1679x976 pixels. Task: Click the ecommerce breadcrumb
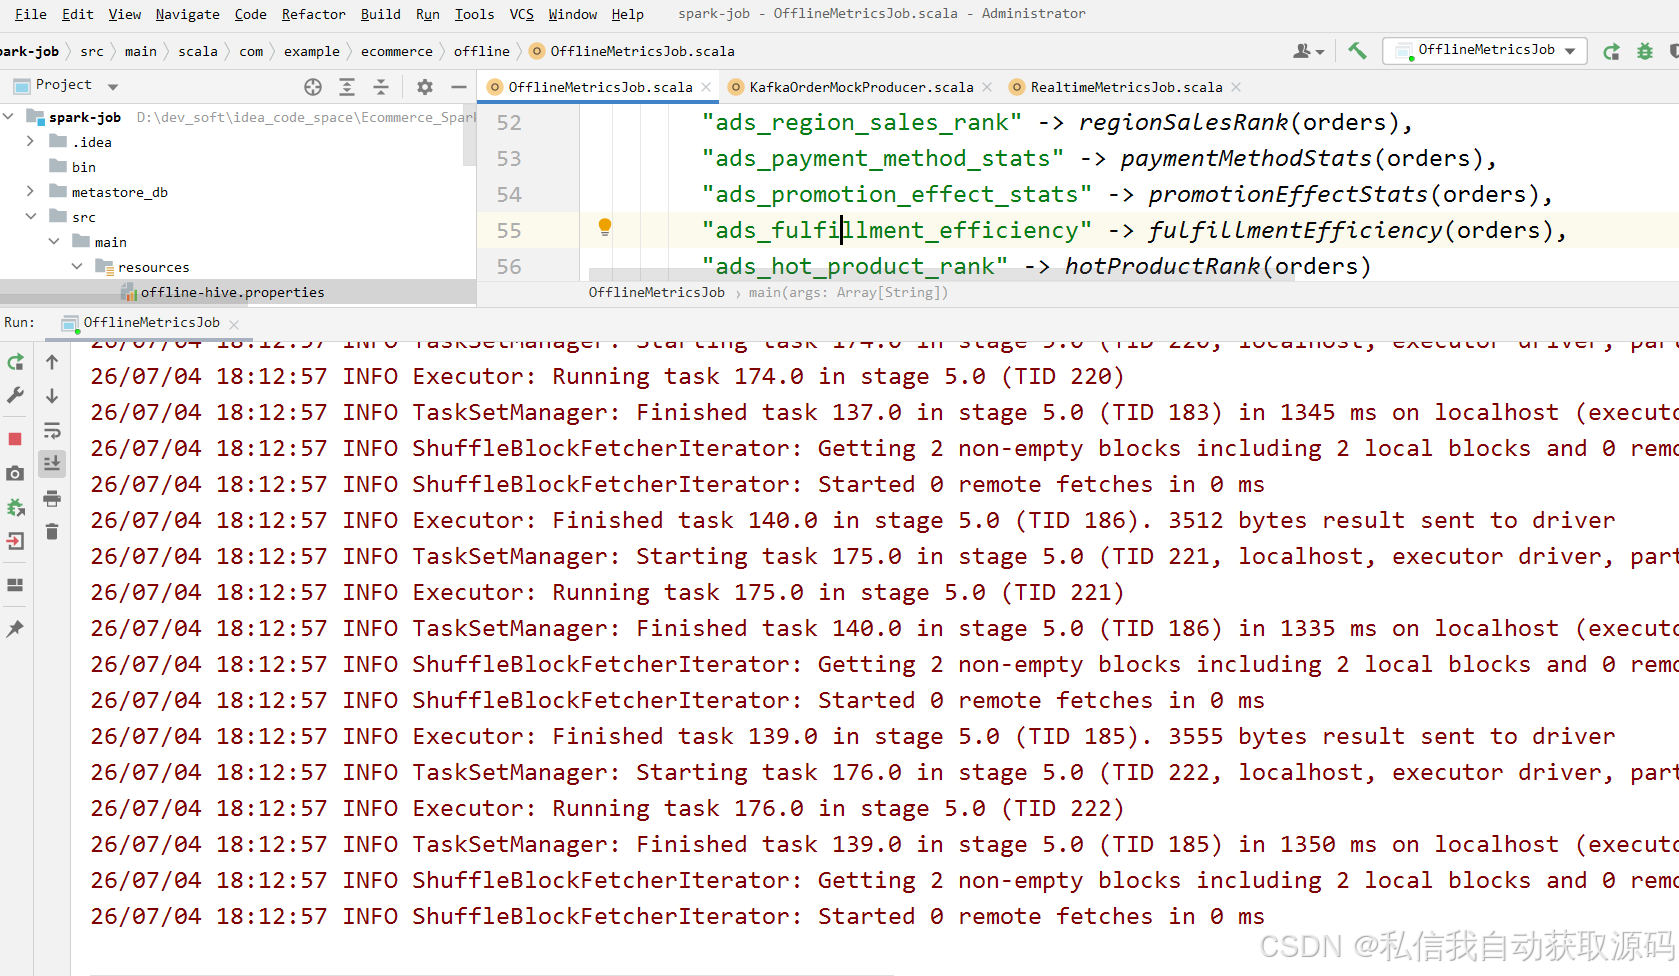396,51
